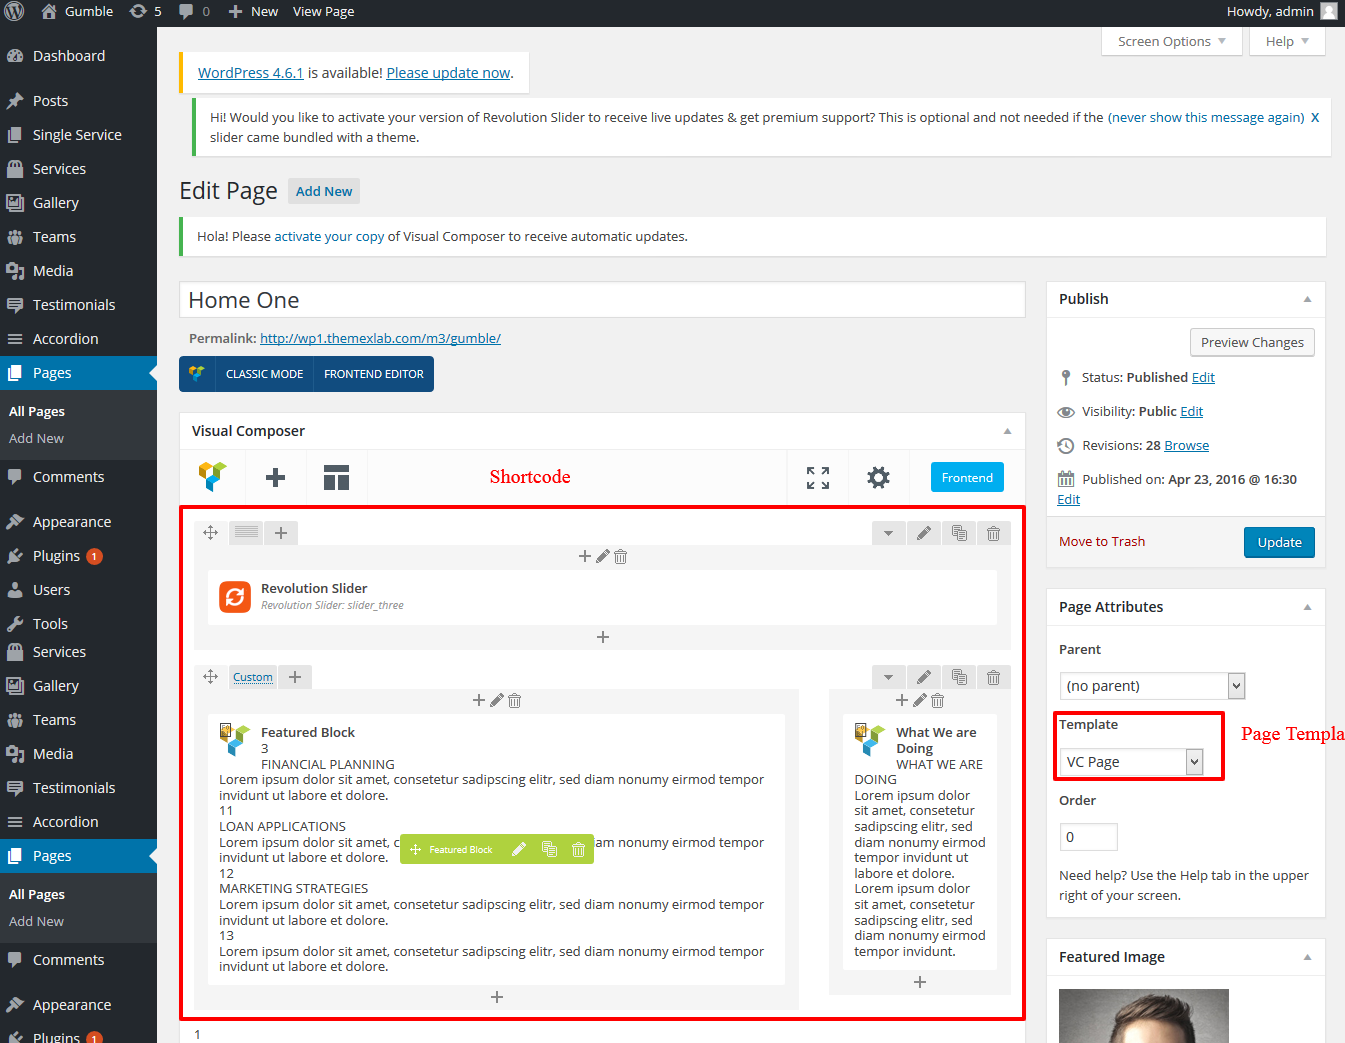Open Appearance in the sidebar menu
The height and width of the screenshot is (1043, 1345).
coord(71,522)
